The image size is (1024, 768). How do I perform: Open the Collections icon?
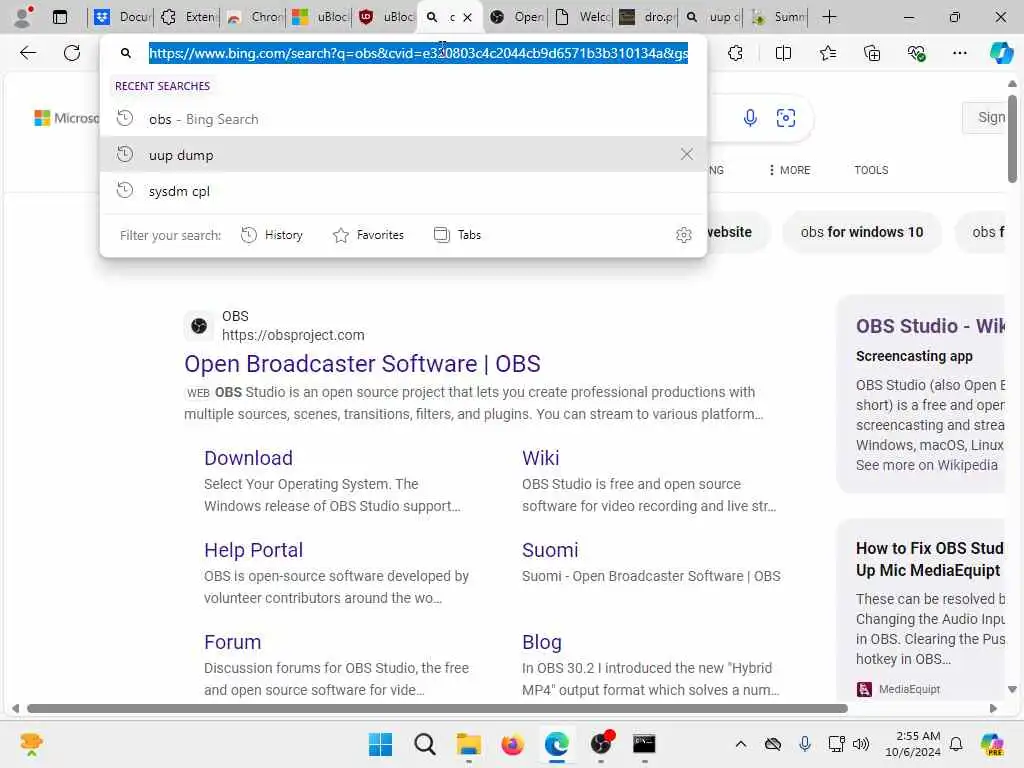[872, 53]
